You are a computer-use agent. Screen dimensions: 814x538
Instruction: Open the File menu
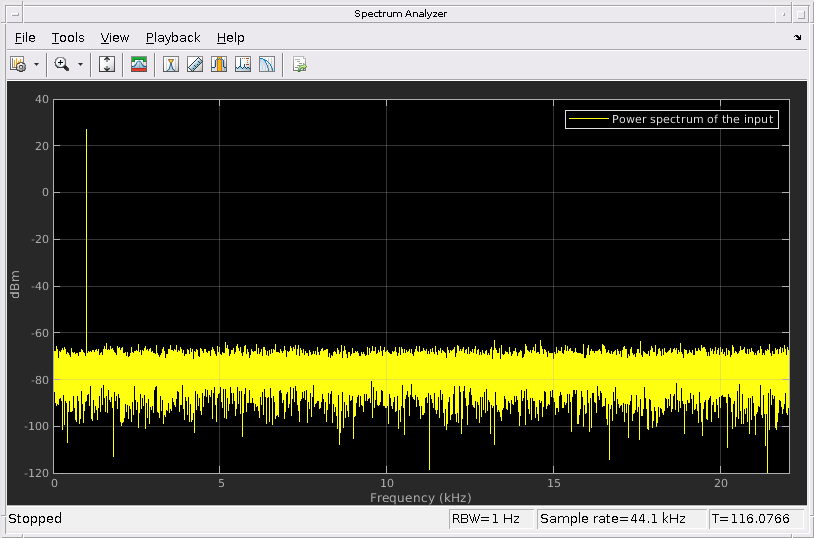(x=25, y=38)
